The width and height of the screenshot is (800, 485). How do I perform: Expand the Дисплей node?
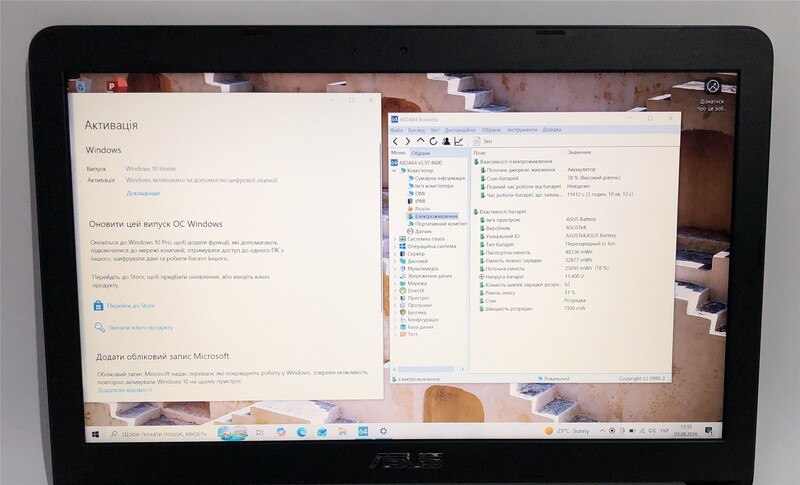pos(394,261)
